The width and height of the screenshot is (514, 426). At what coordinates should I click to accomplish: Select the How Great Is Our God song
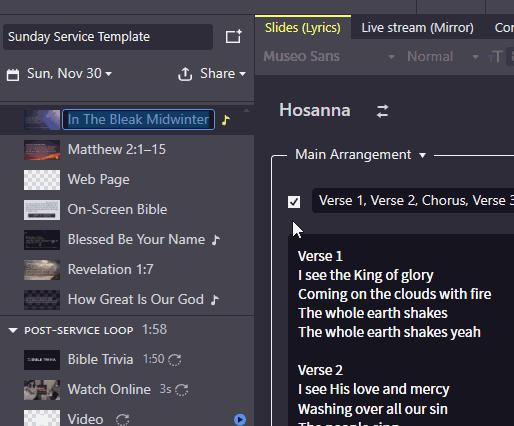point(127,300)
